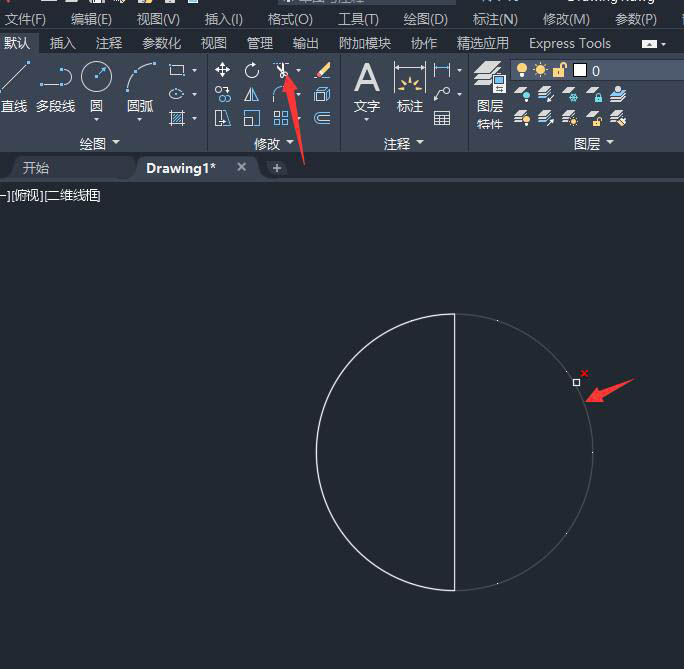Select the Move tool in Modify panel
The image size is (684, 669).
coord(222,70)
